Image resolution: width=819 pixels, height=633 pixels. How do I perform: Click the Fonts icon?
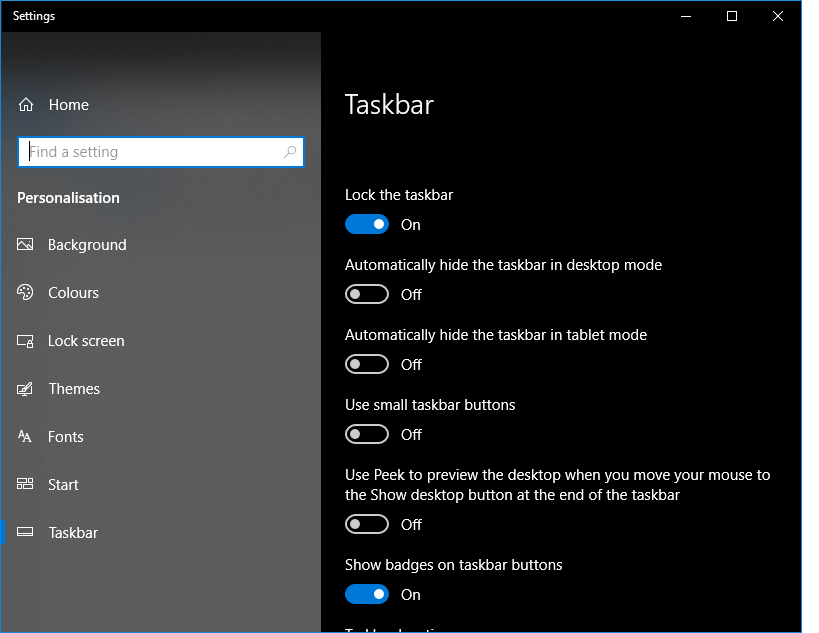click(x=26, y=437)
